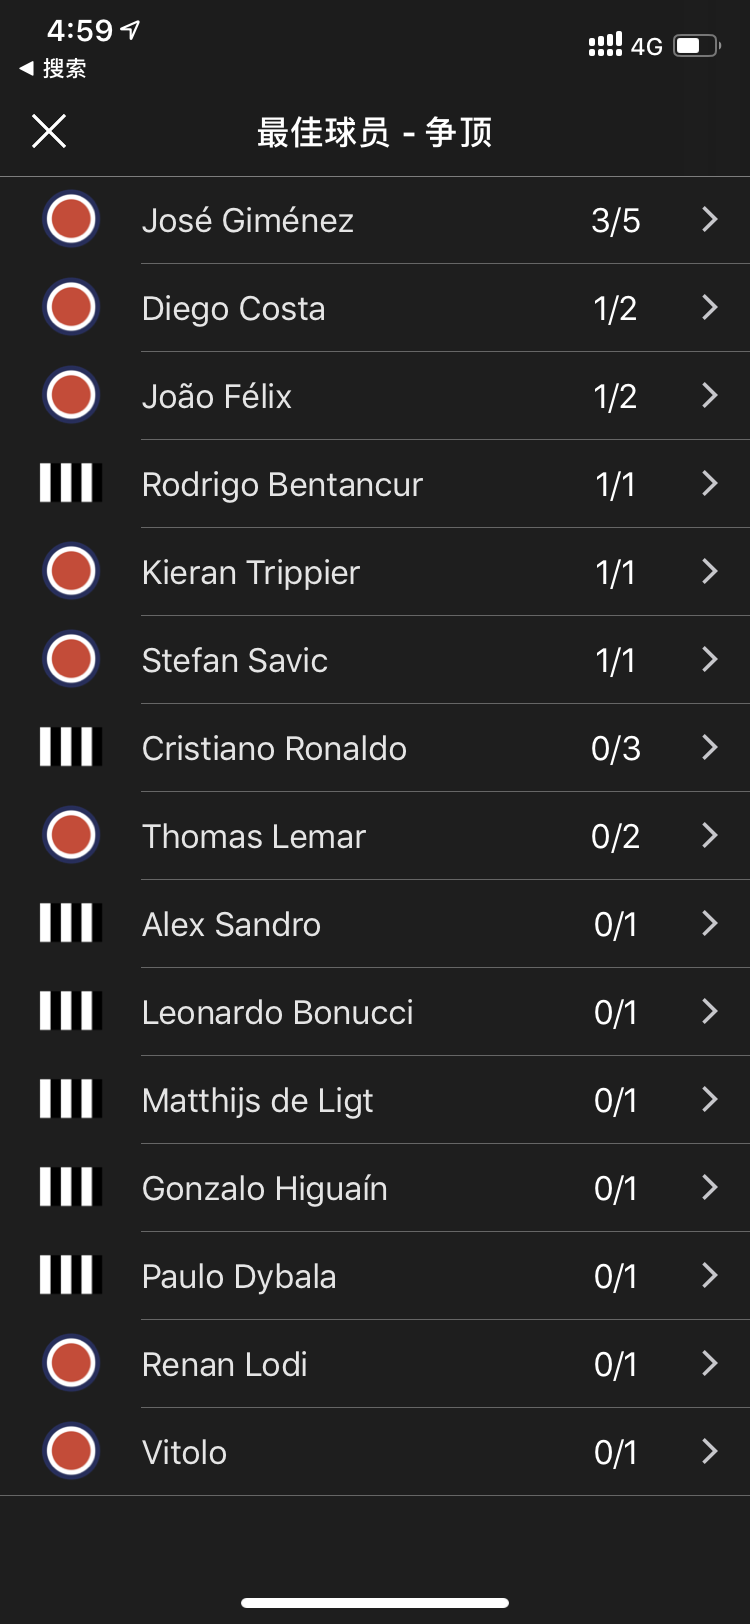Tap José Giménez's 3/5 aerial duel stat

click(615, 220)
